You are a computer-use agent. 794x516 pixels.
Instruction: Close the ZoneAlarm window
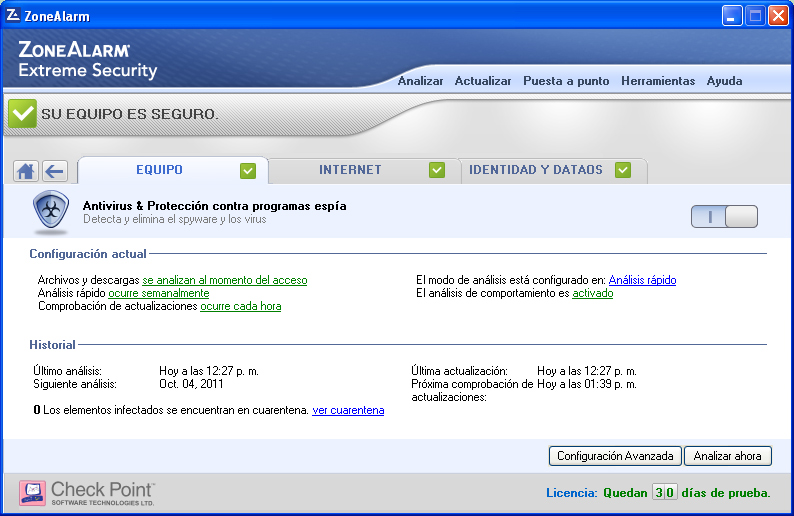coord(778,16)
